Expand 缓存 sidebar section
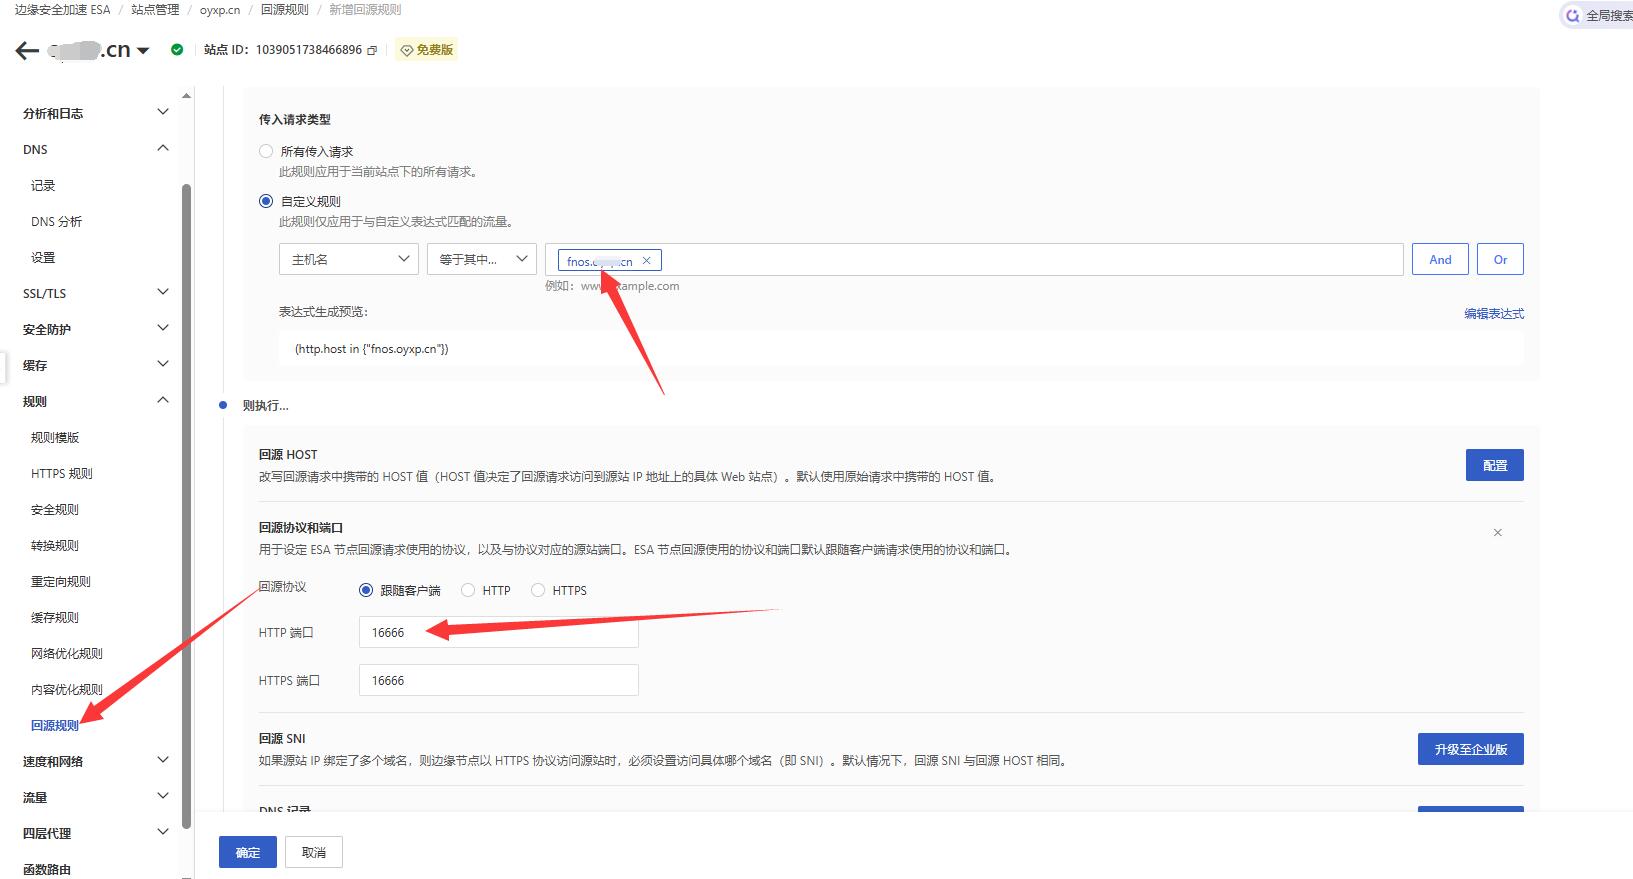Viewport: 1633px width, 879px height. click(163, 364)
